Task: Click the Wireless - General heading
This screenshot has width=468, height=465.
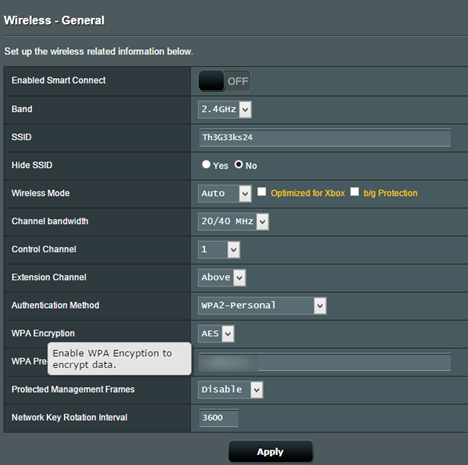Action: (54, 21)
